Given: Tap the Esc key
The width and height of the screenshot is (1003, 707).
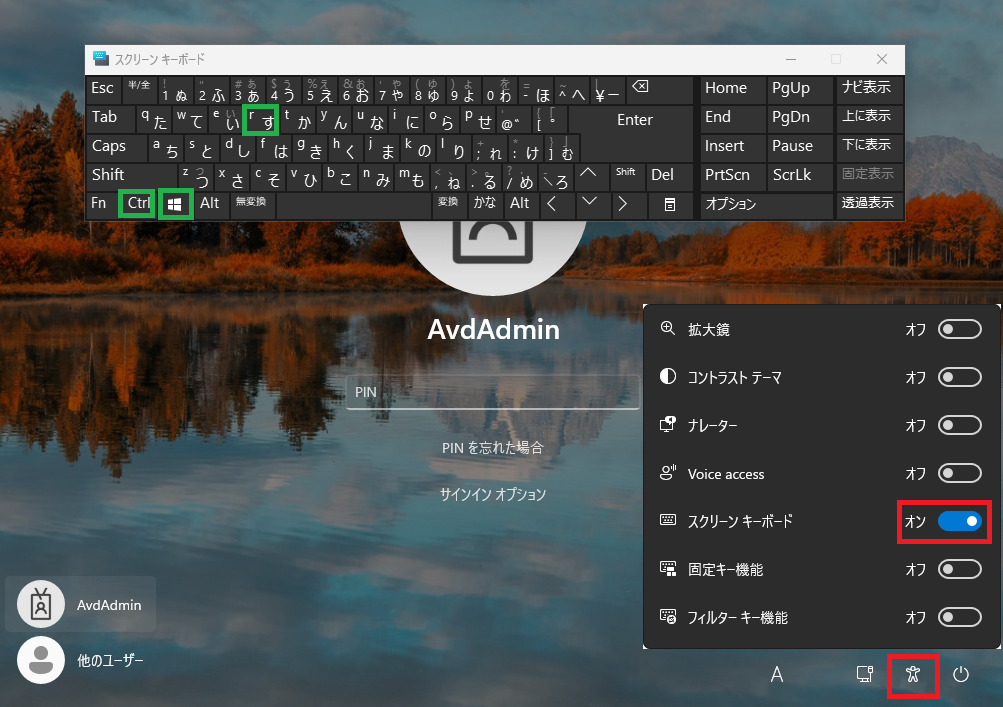Looking at the screenshot, I should click(x=103, y=90).
